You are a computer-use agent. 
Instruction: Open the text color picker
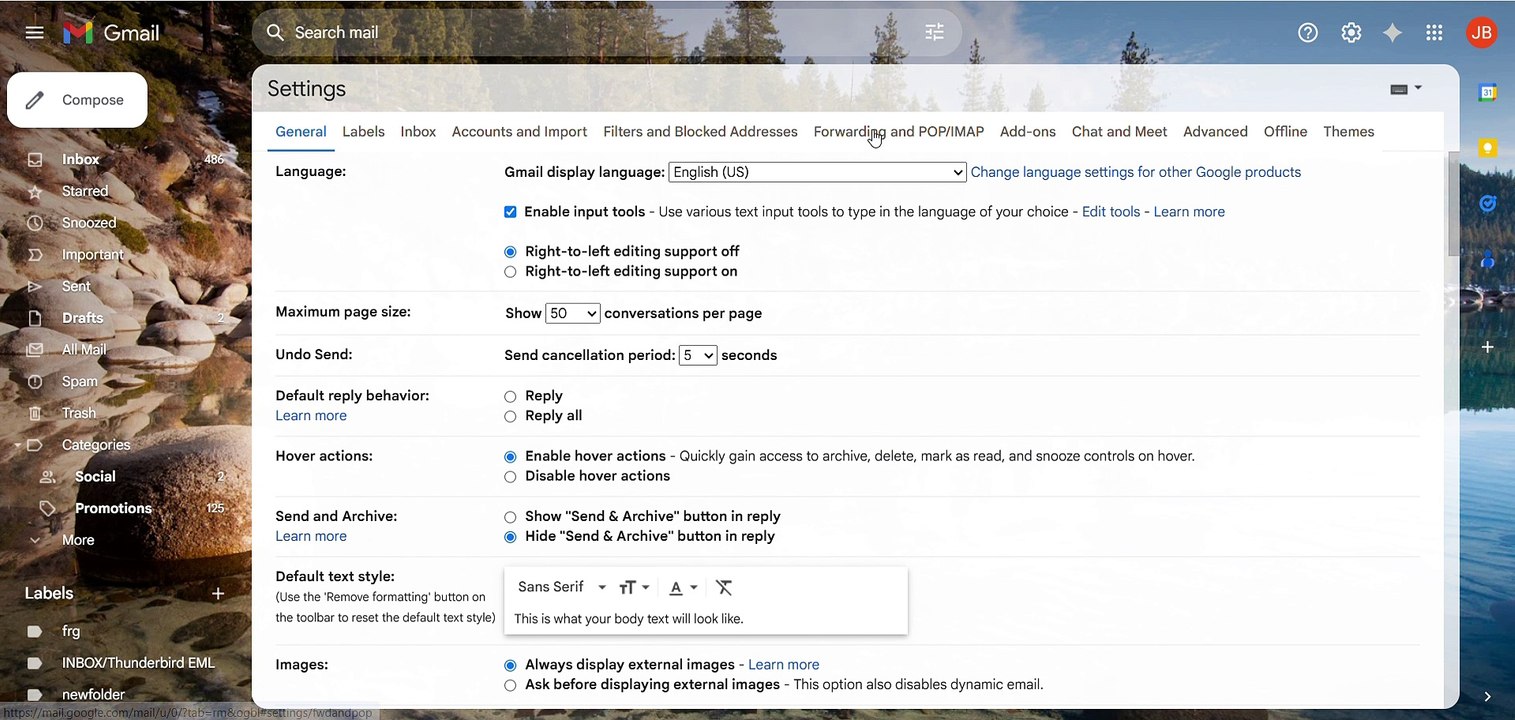pyautogui.click(x=683, y=587)
